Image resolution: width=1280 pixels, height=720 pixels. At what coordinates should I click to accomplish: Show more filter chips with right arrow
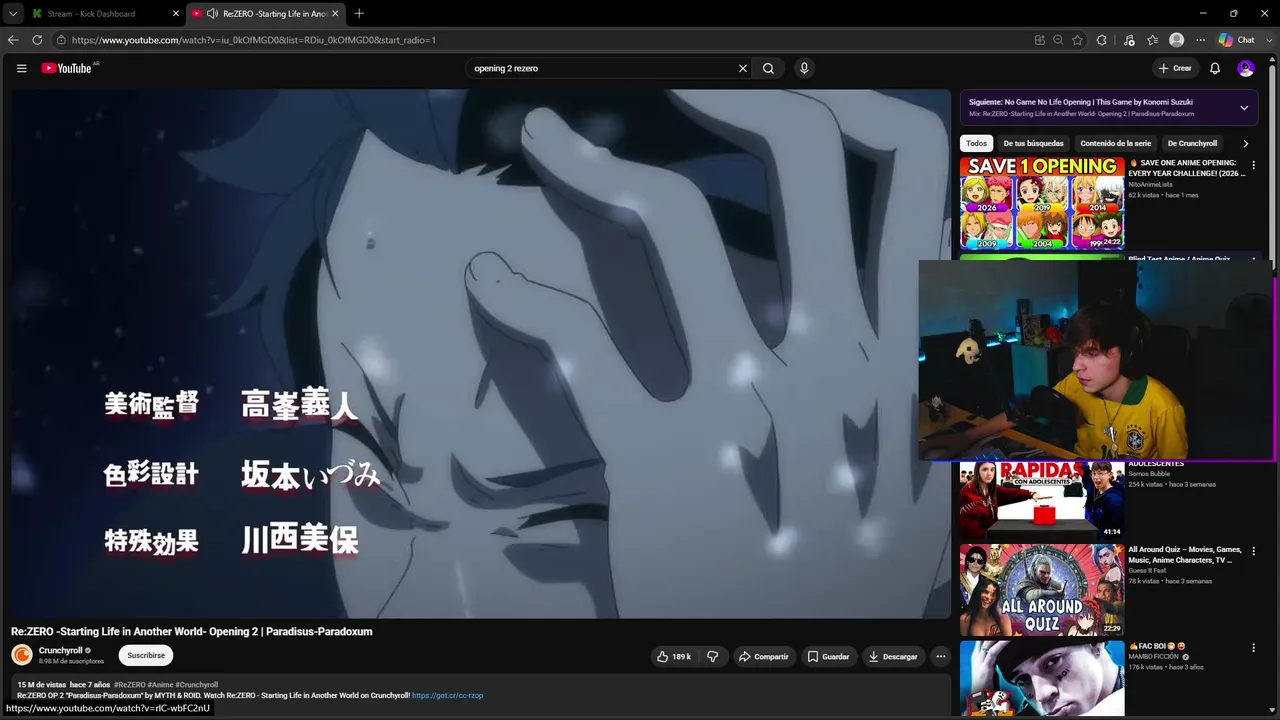coord(1245,143)
